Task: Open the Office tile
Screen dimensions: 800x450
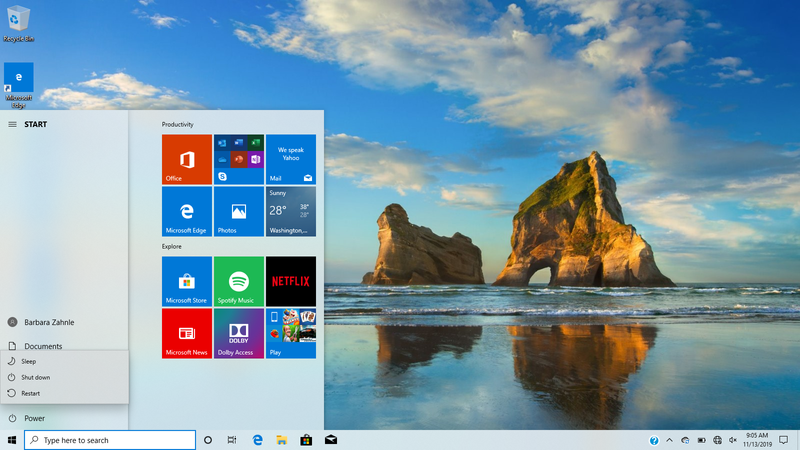Action: [187, 159]
